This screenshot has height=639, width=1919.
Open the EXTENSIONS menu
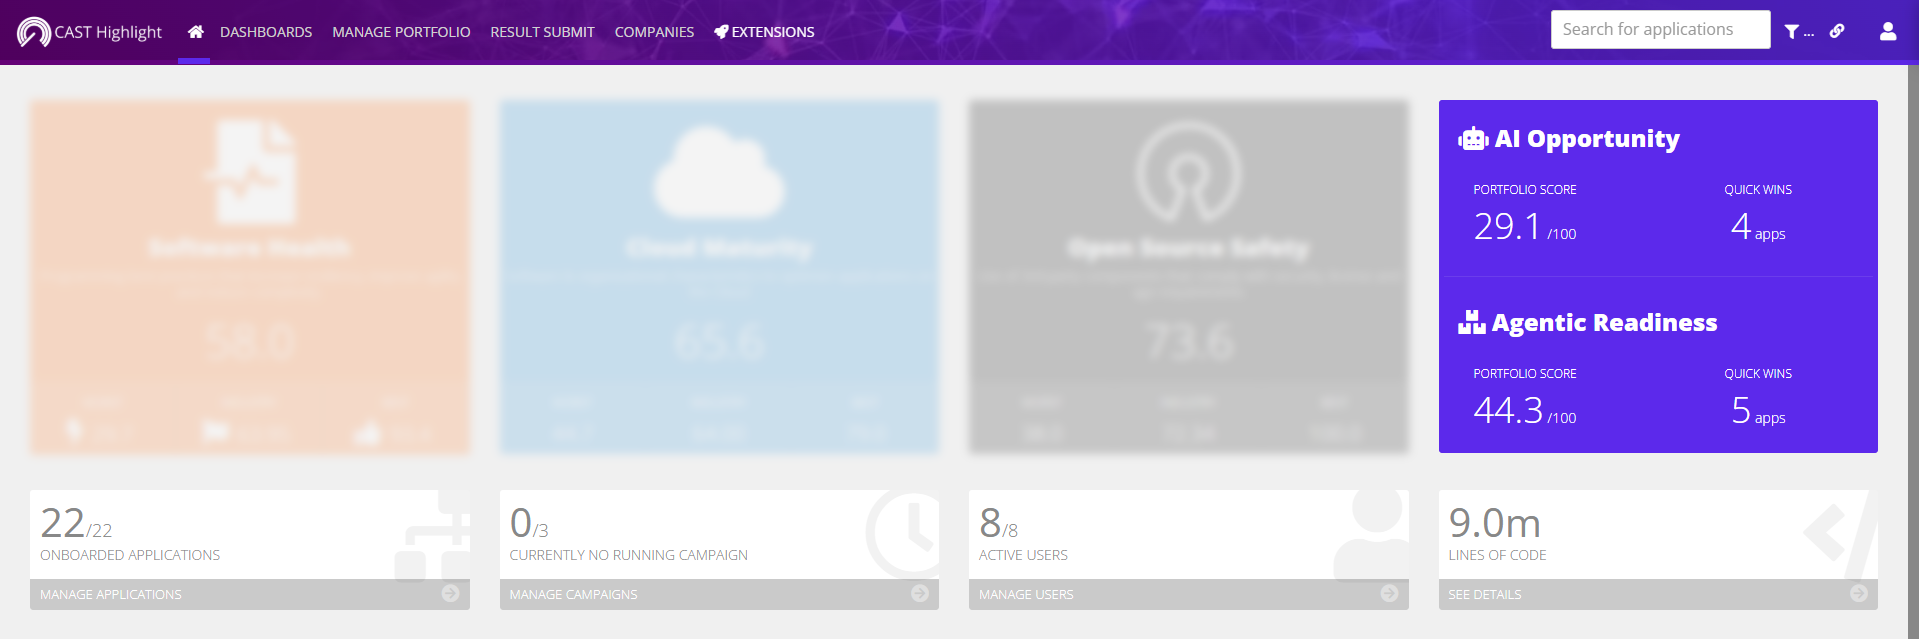tap(764, 32)
